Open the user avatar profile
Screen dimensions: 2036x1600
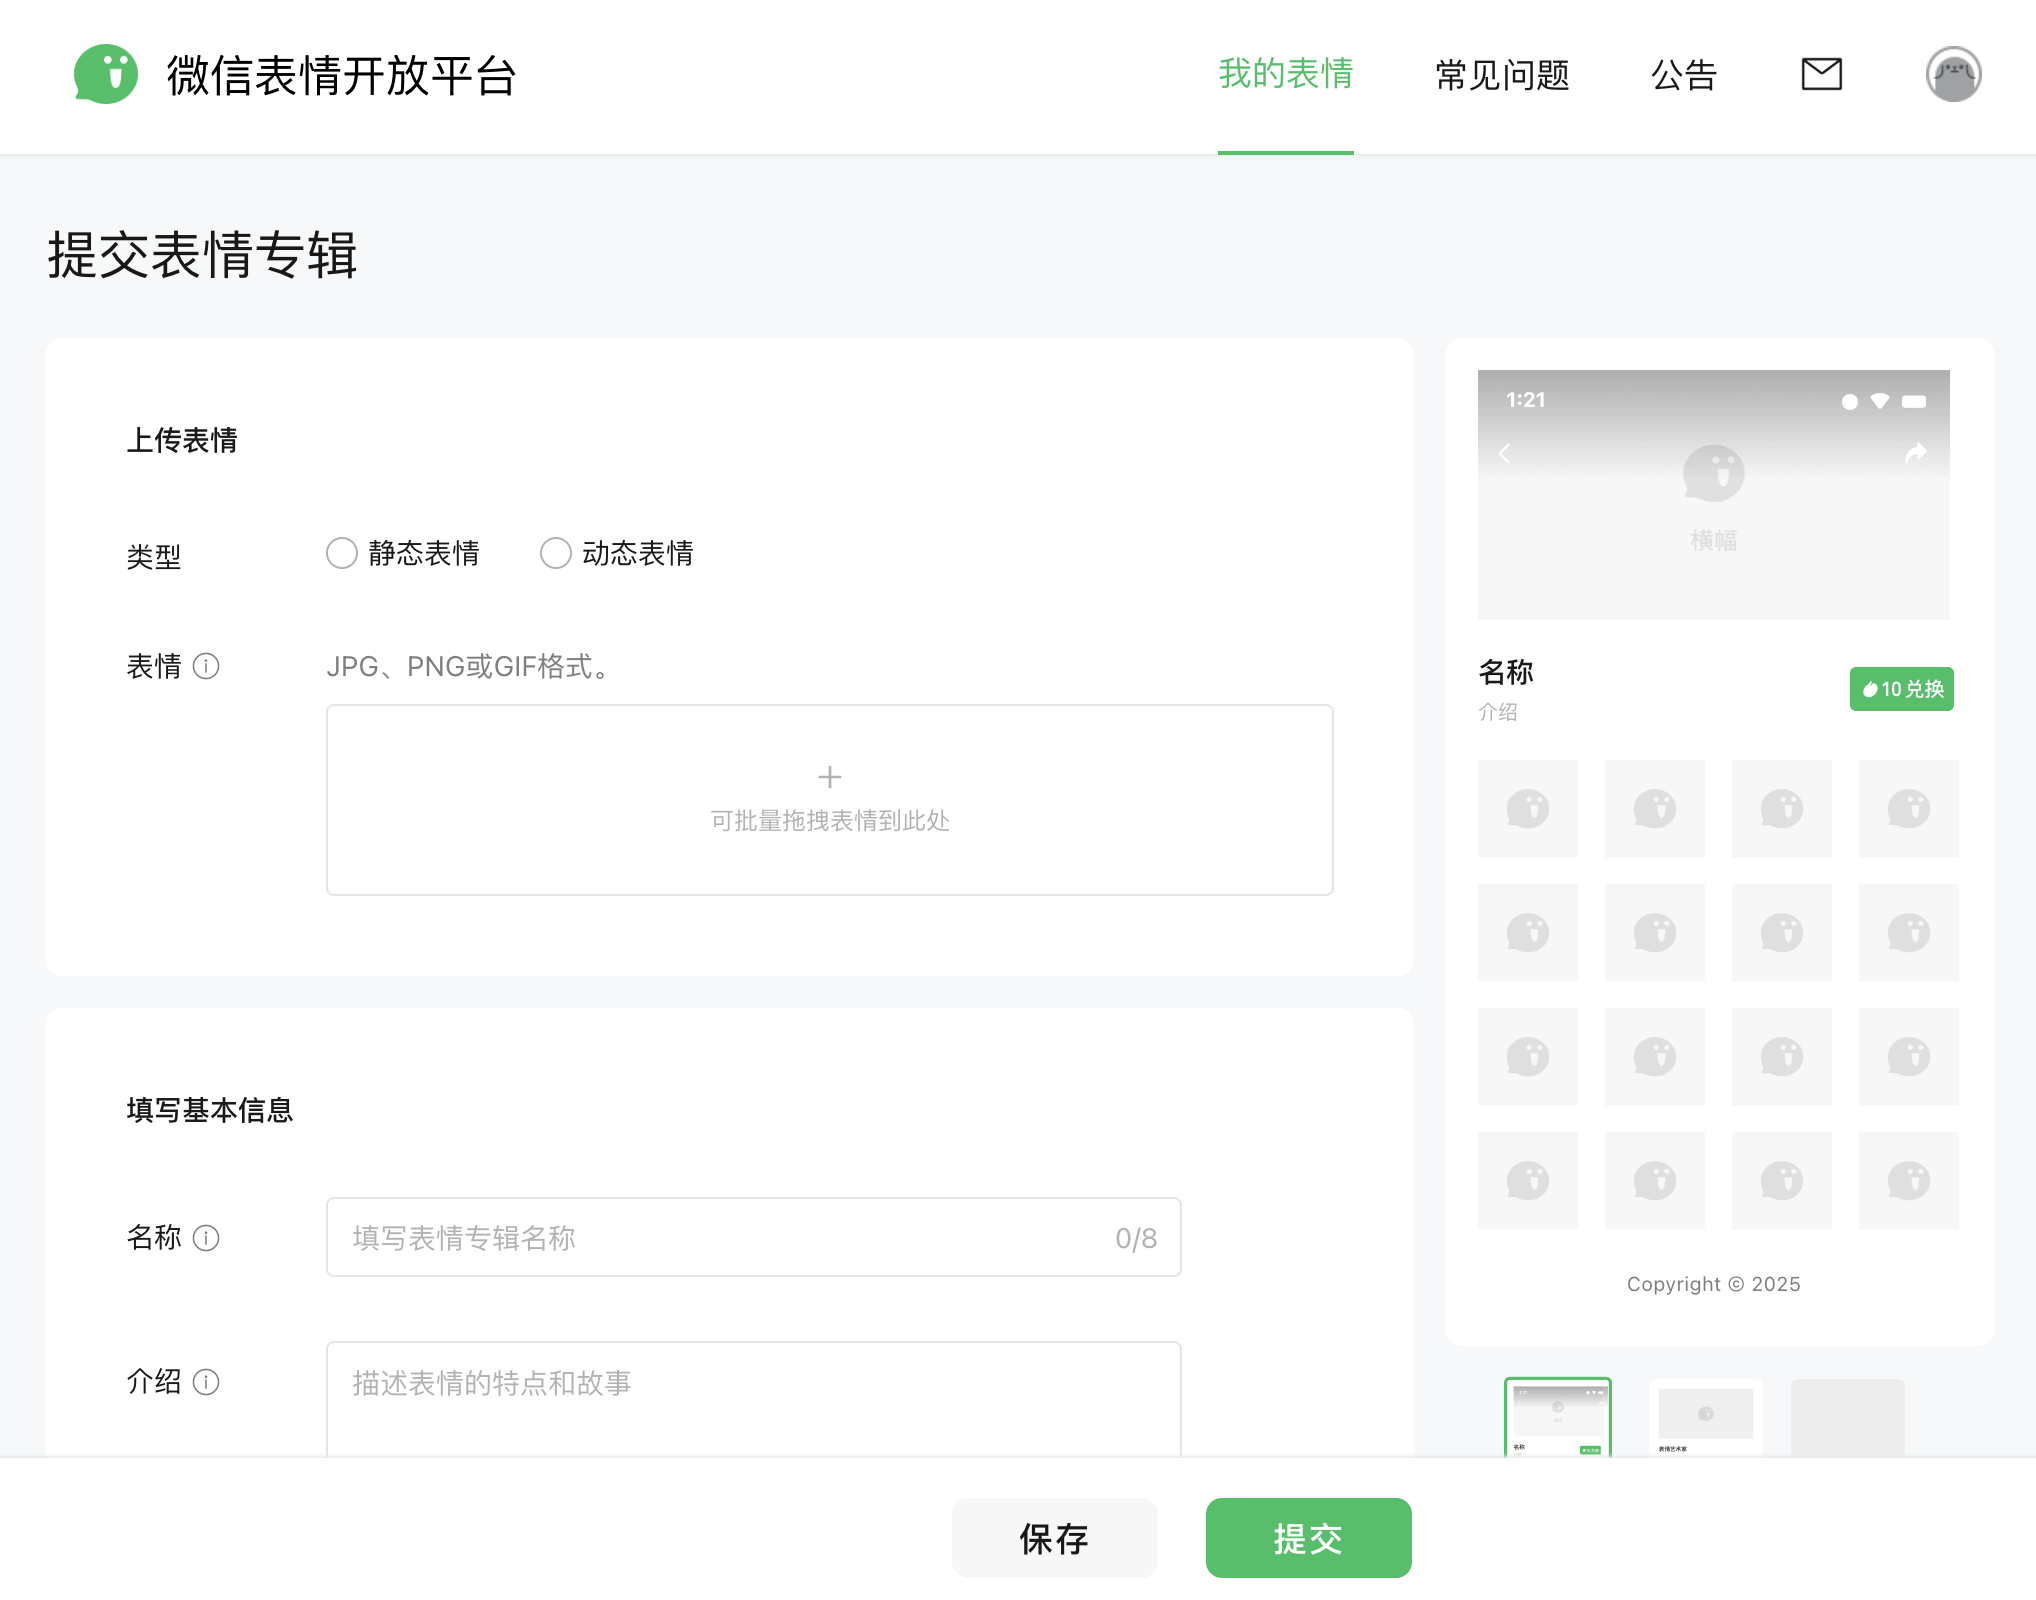[x=1953, y=74]
